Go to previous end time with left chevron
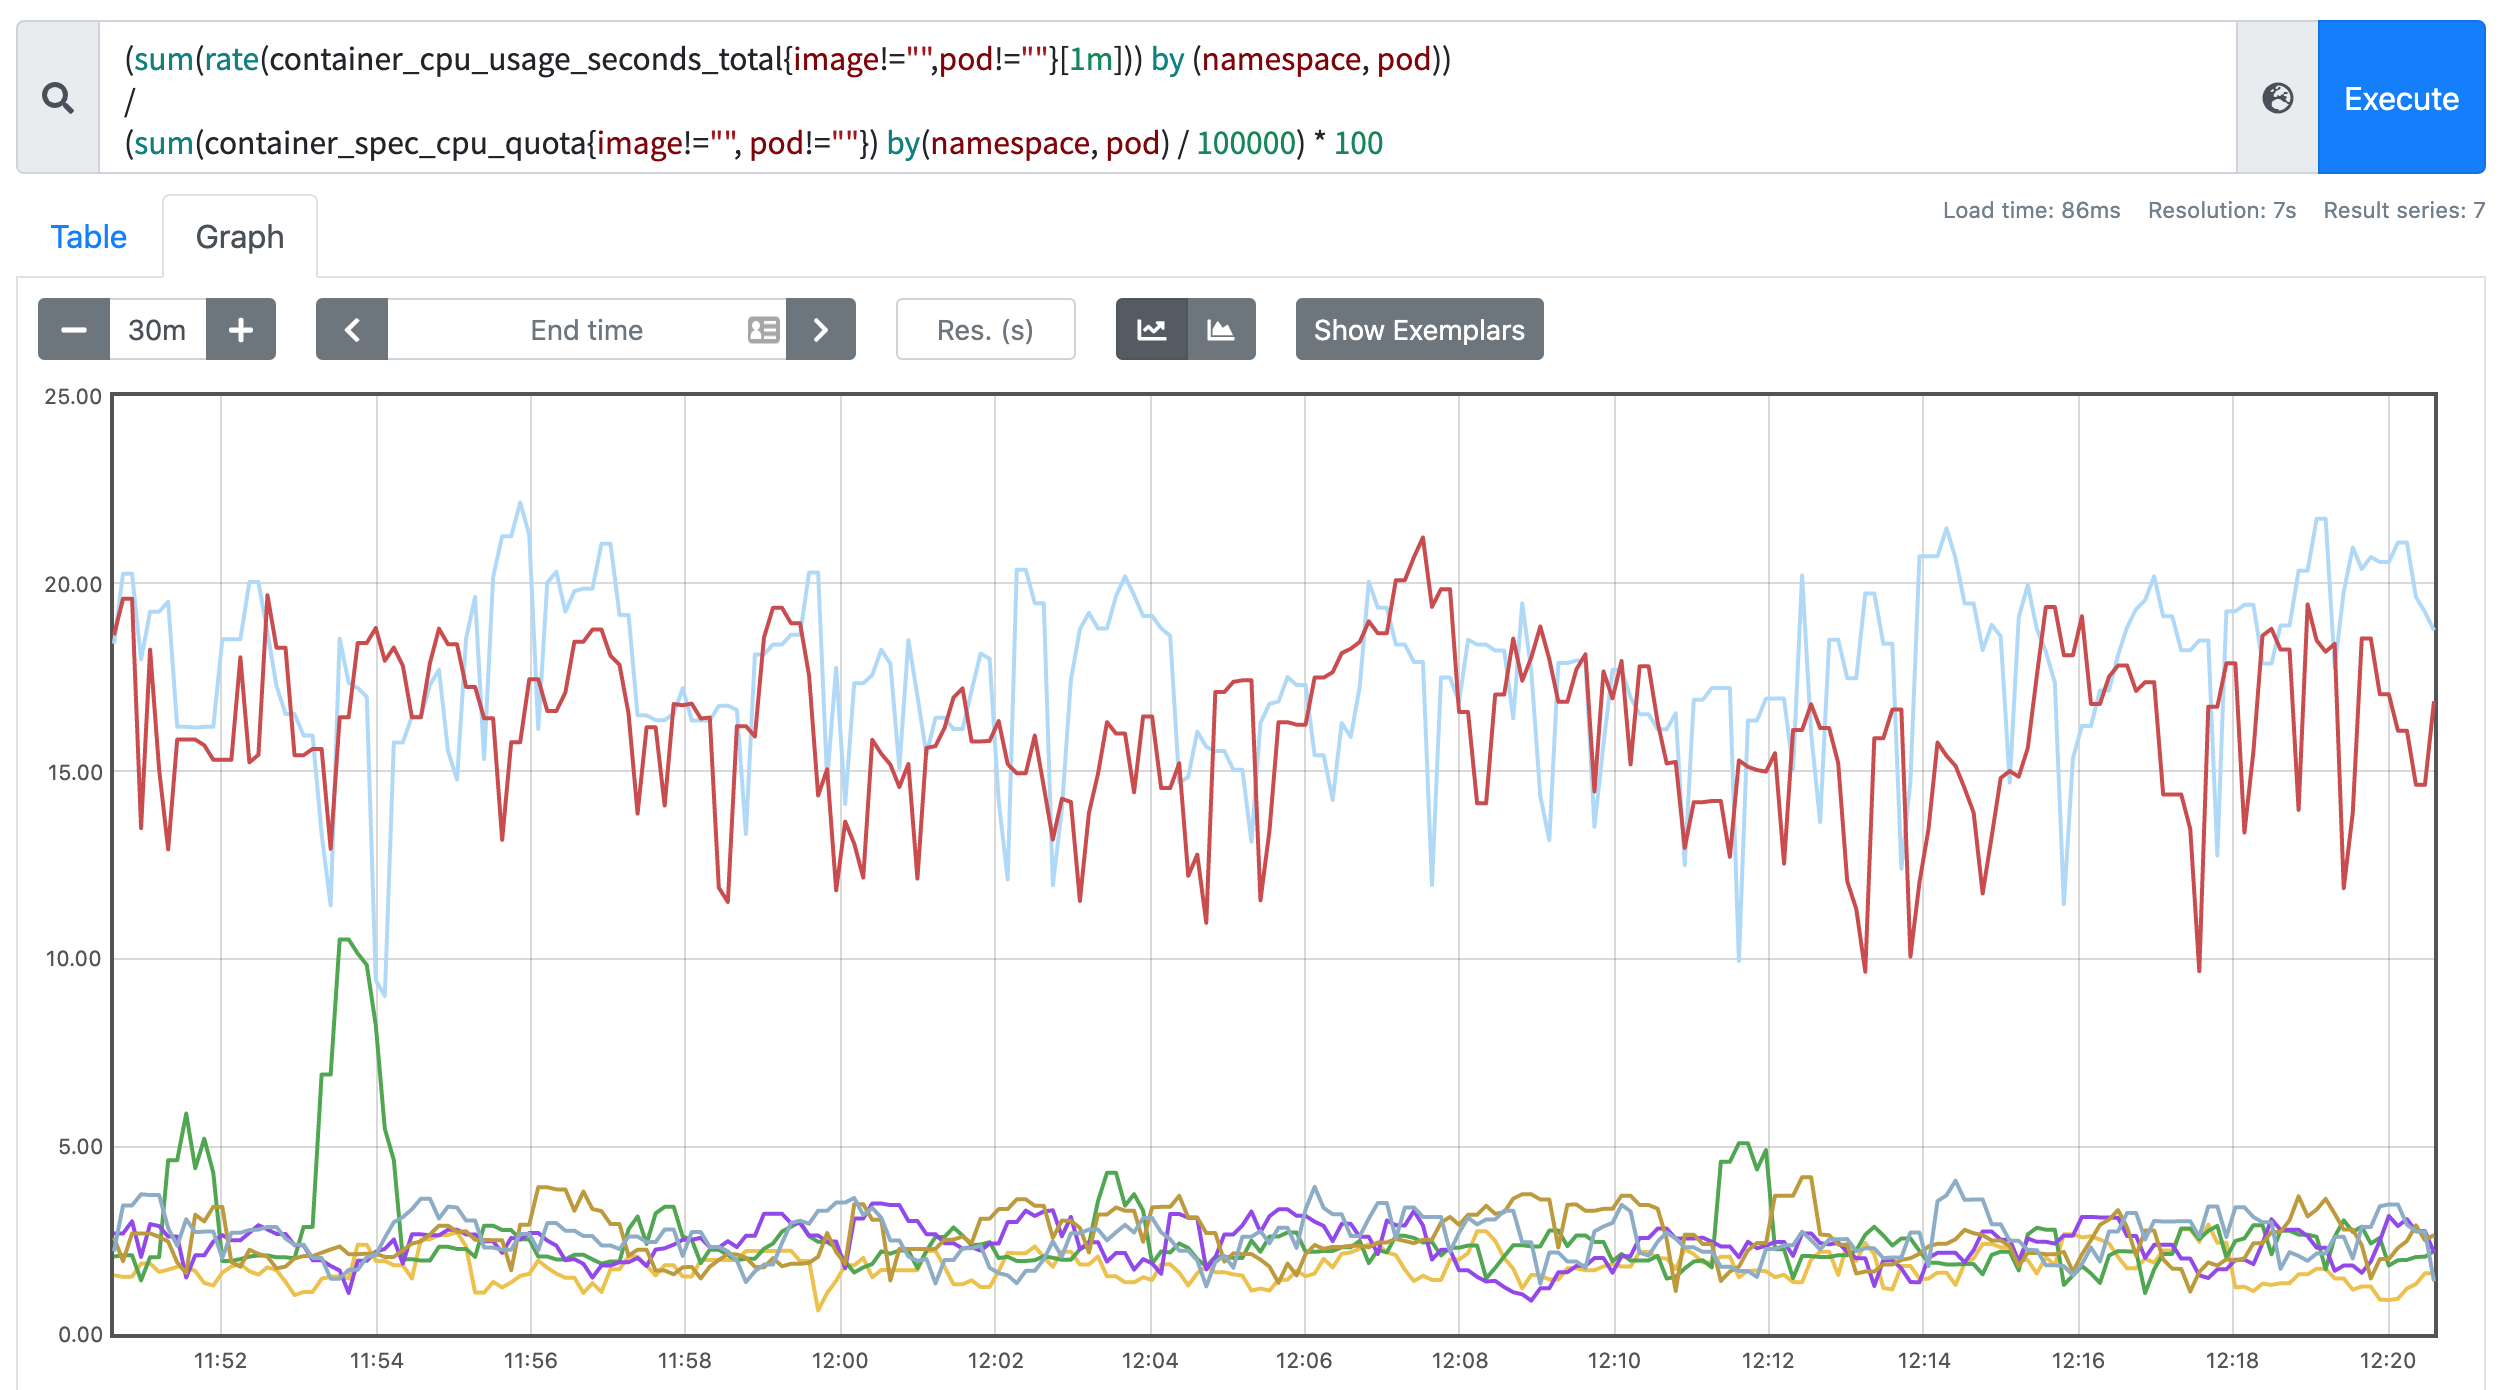2504x1390 pixels. click(352, 329)
